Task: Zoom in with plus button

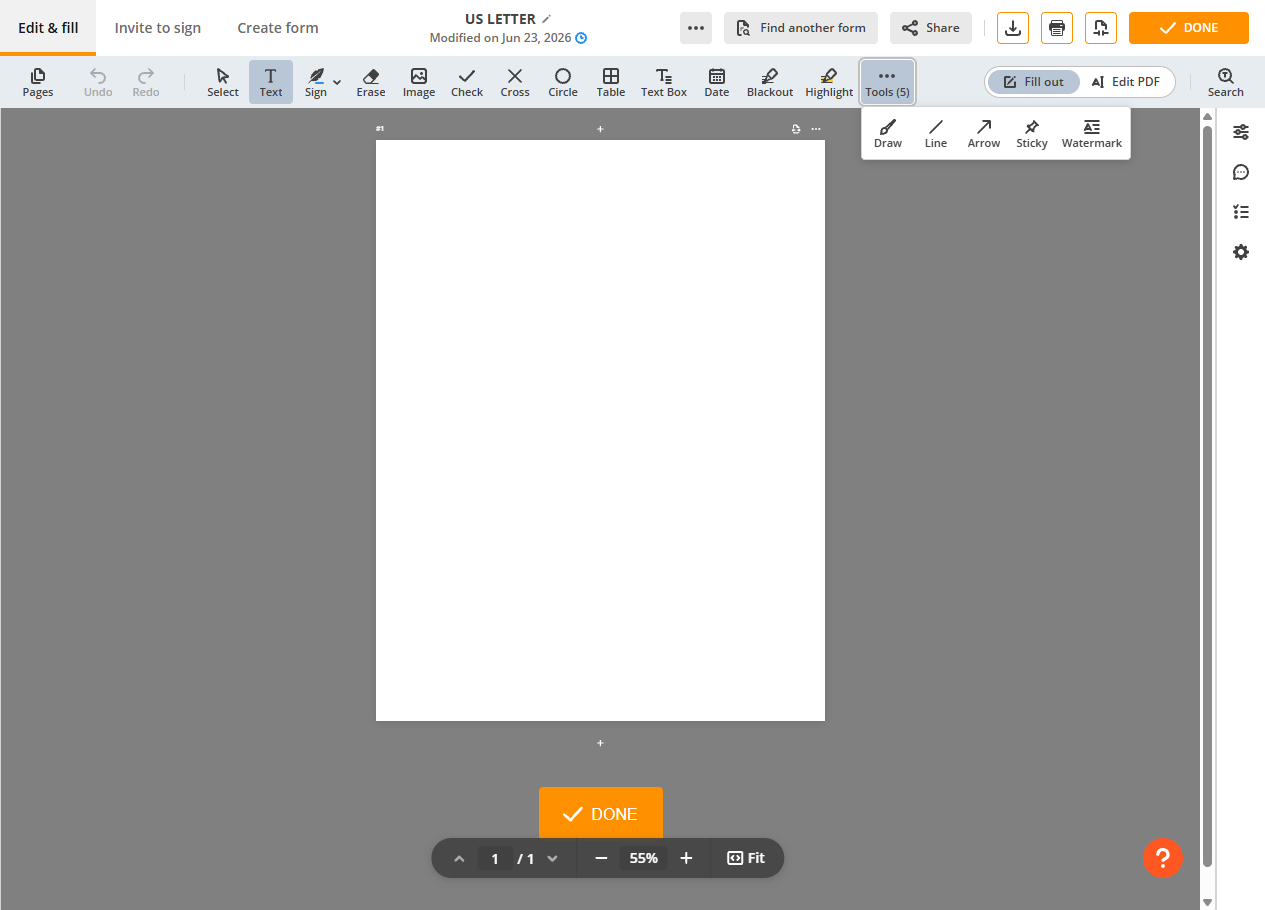Action: click(x=686, y=858)
